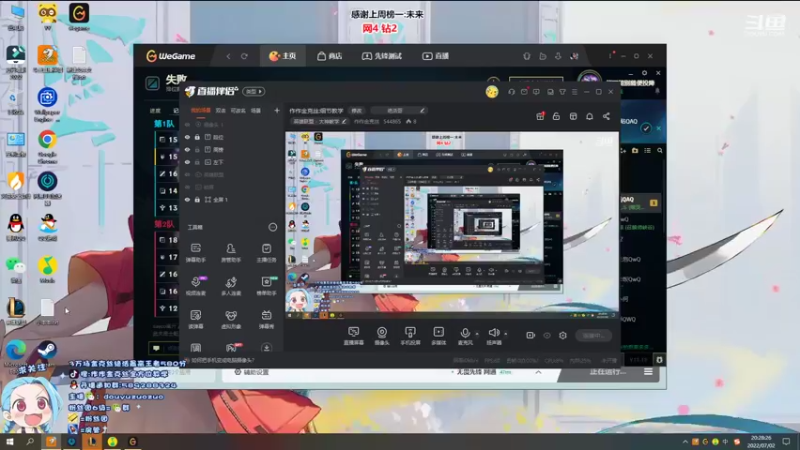Click the download icon in toolbox bottom row
Image resolution: width=800 pixels, height=450 pixels.
266,348
